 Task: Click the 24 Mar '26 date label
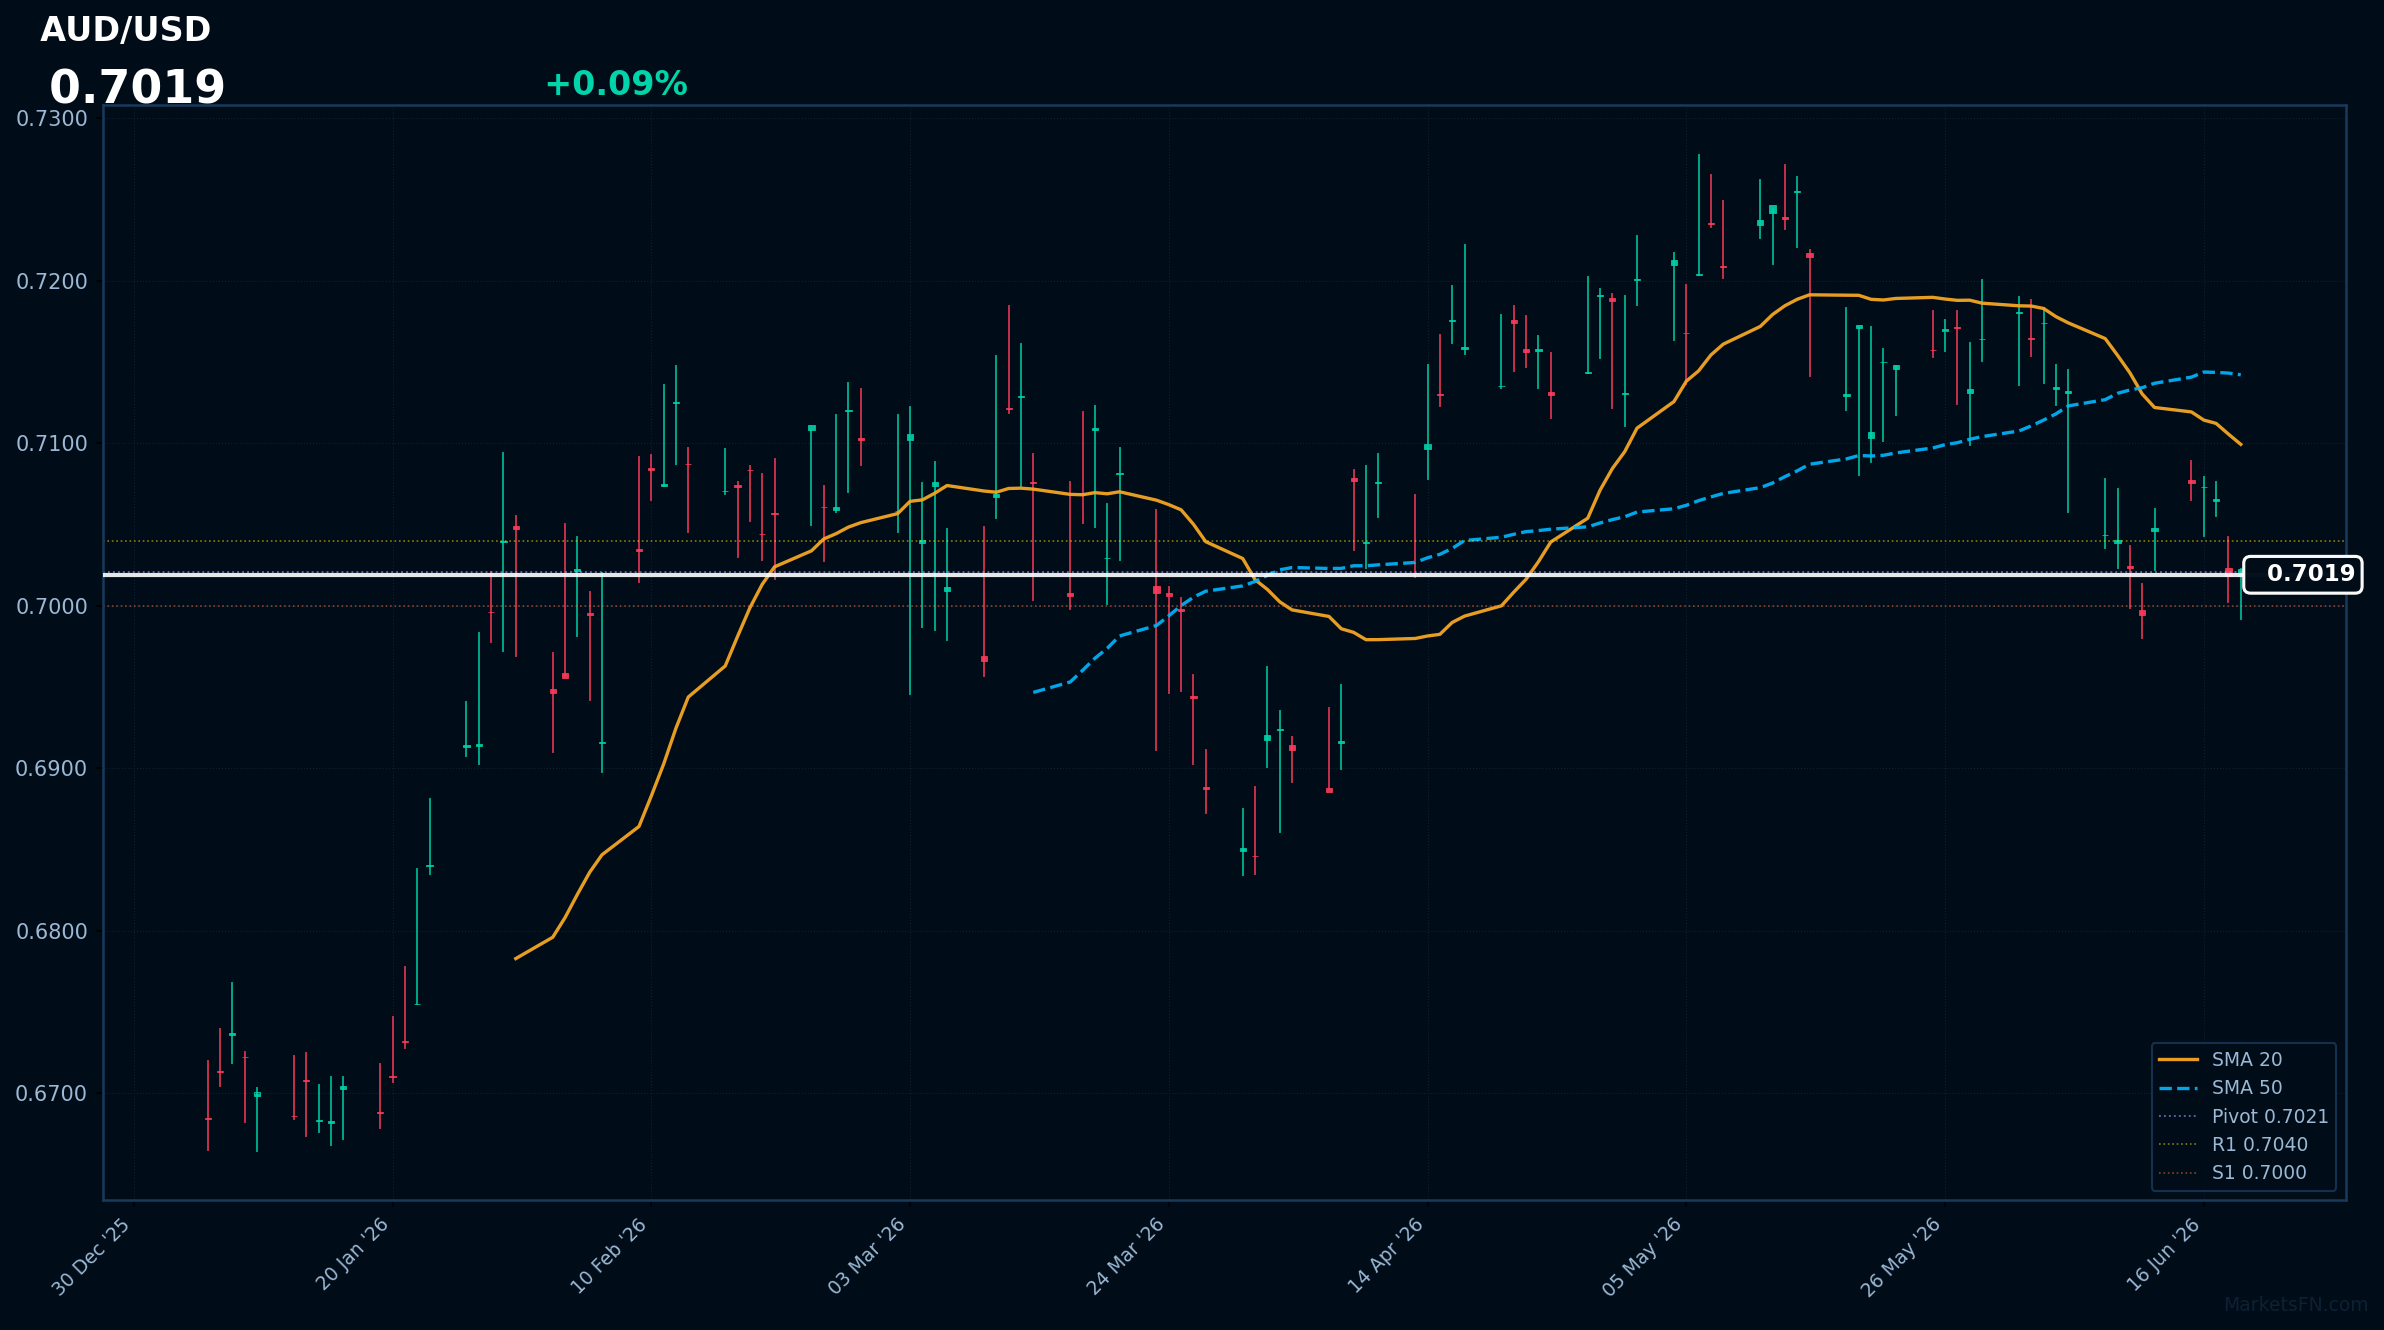point(1126,1257)
